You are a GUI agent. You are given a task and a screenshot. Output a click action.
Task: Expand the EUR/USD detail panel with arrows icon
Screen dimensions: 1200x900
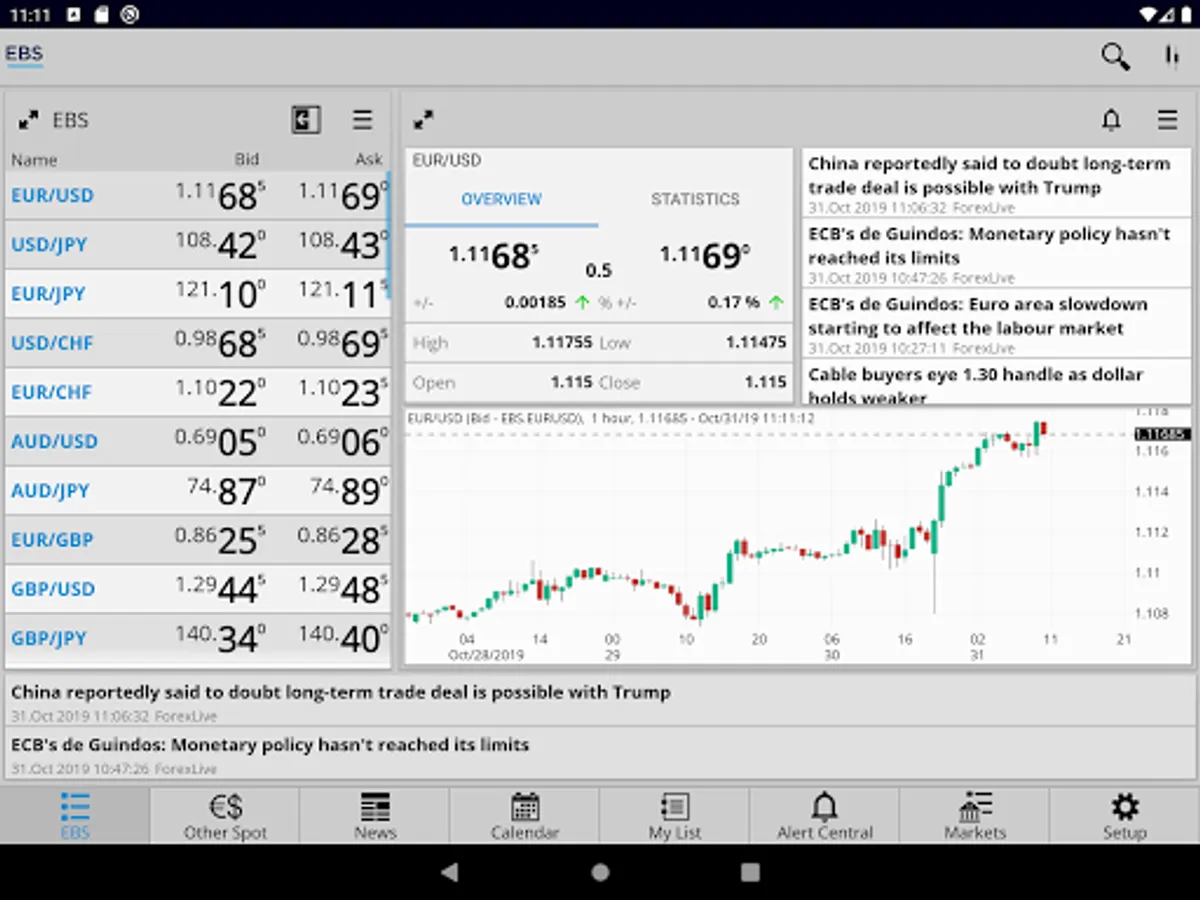point(424,120)
